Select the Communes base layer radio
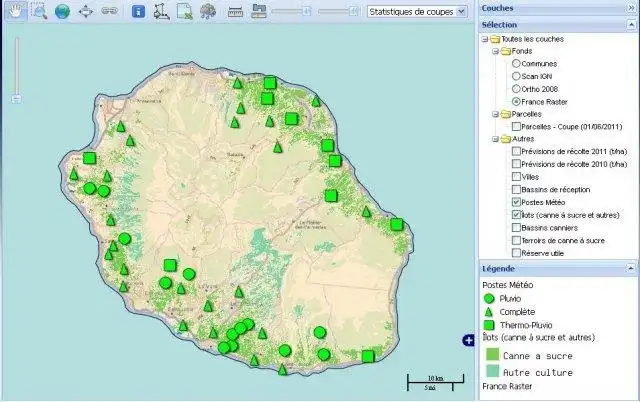640x402 pixels. click(x=516, y=64)
